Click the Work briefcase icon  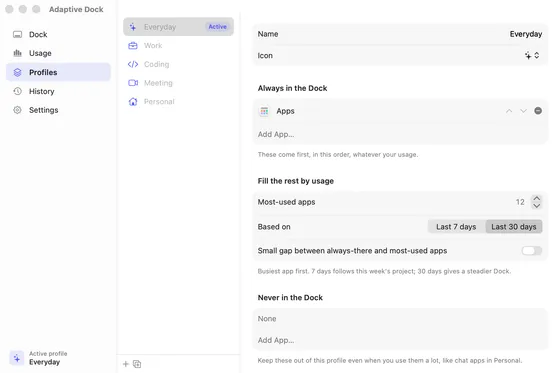click(133, 45)
